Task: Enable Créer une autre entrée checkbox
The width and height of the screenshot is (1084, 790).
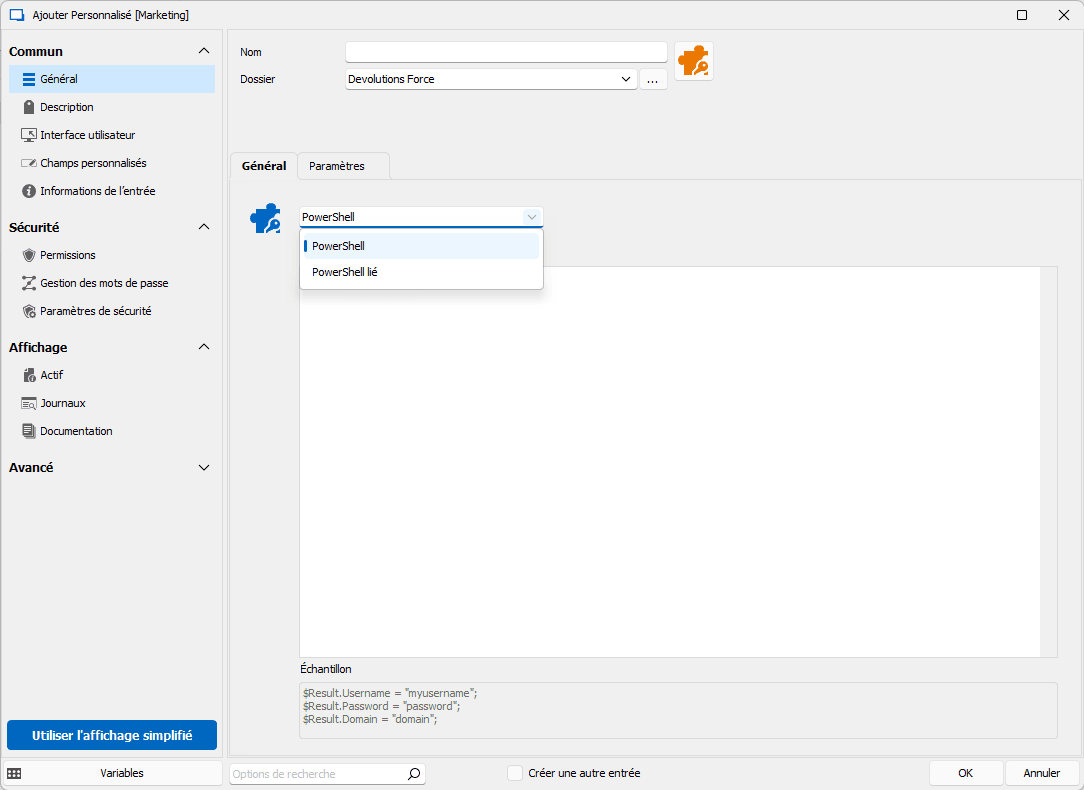Action: pyautogui.click(x=515, y=773)
